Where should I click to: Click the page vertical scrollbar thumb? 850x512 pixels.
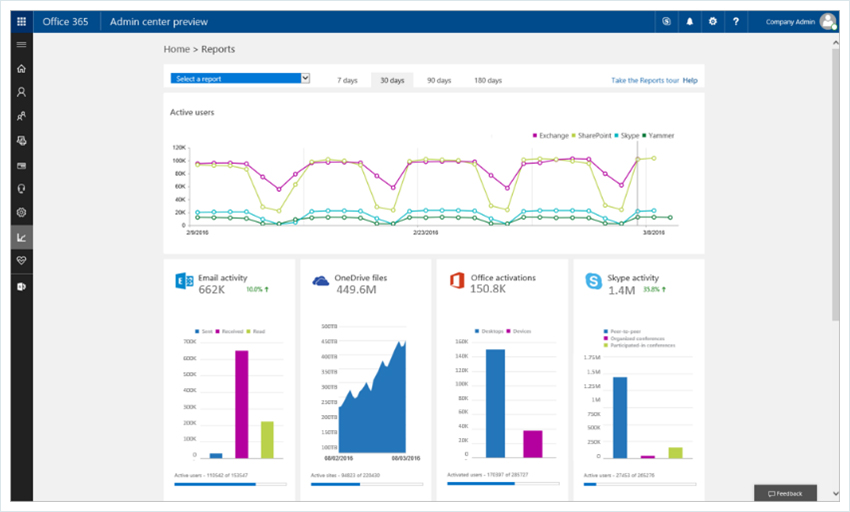tap(835, 184)
